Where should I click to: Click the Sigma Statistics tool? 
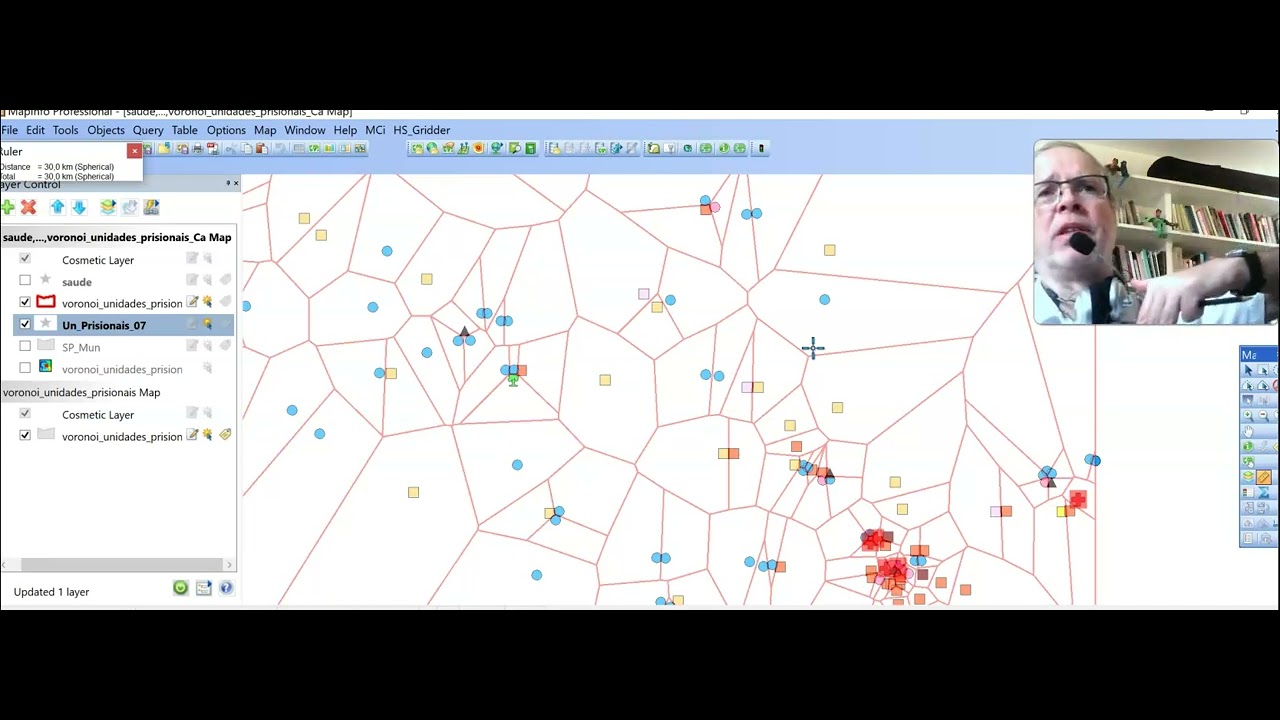click(1263, 493)
